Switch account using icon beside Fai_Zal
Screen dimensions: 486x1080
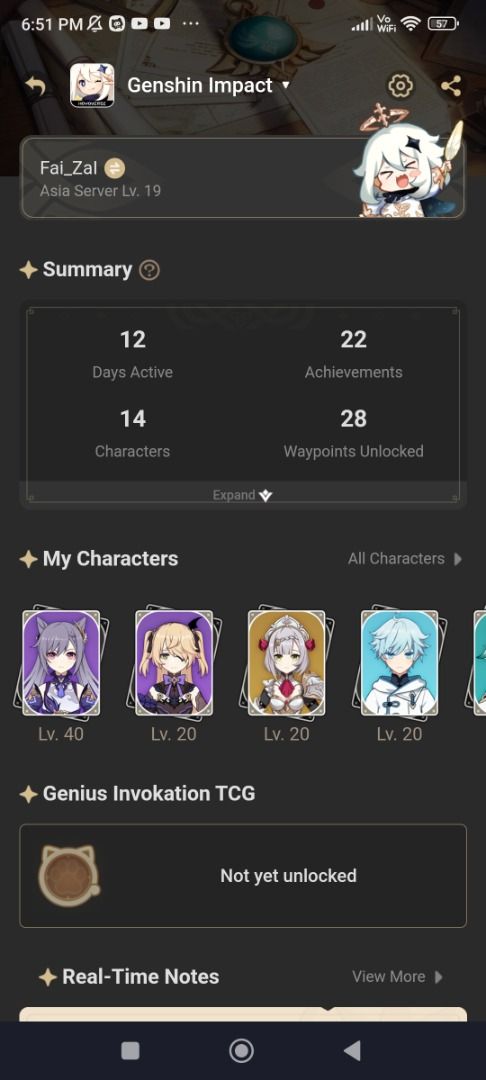pos(114,168)
